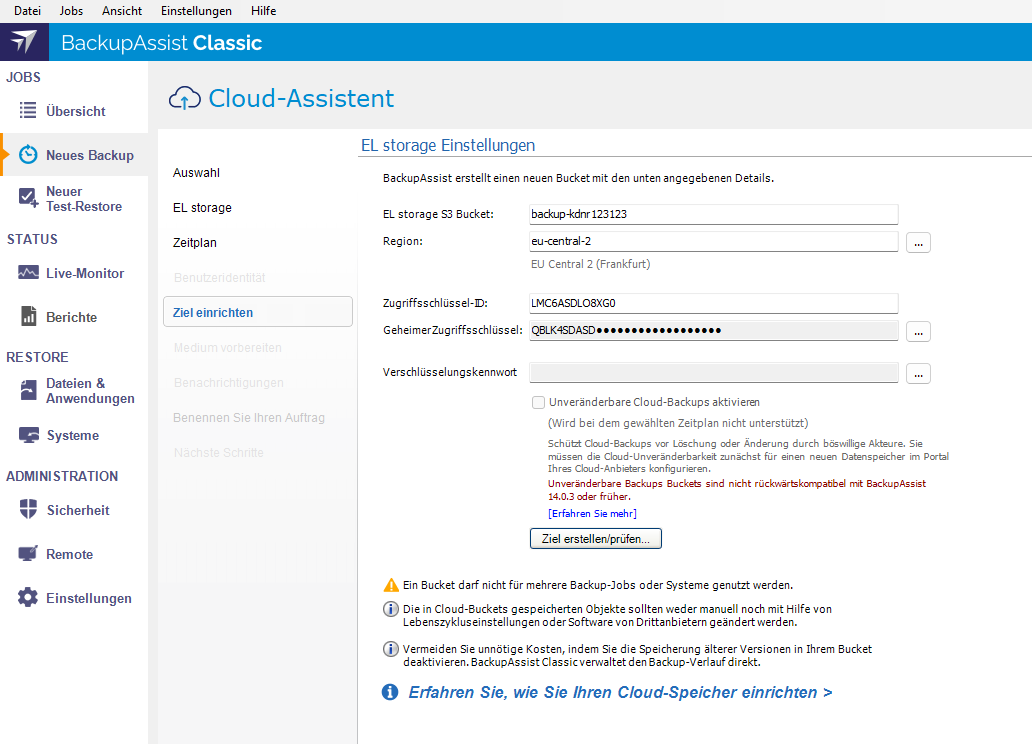
Task: Select the Zeitplan wizard step
Action: pyautogui.click(x=195, y=243)
